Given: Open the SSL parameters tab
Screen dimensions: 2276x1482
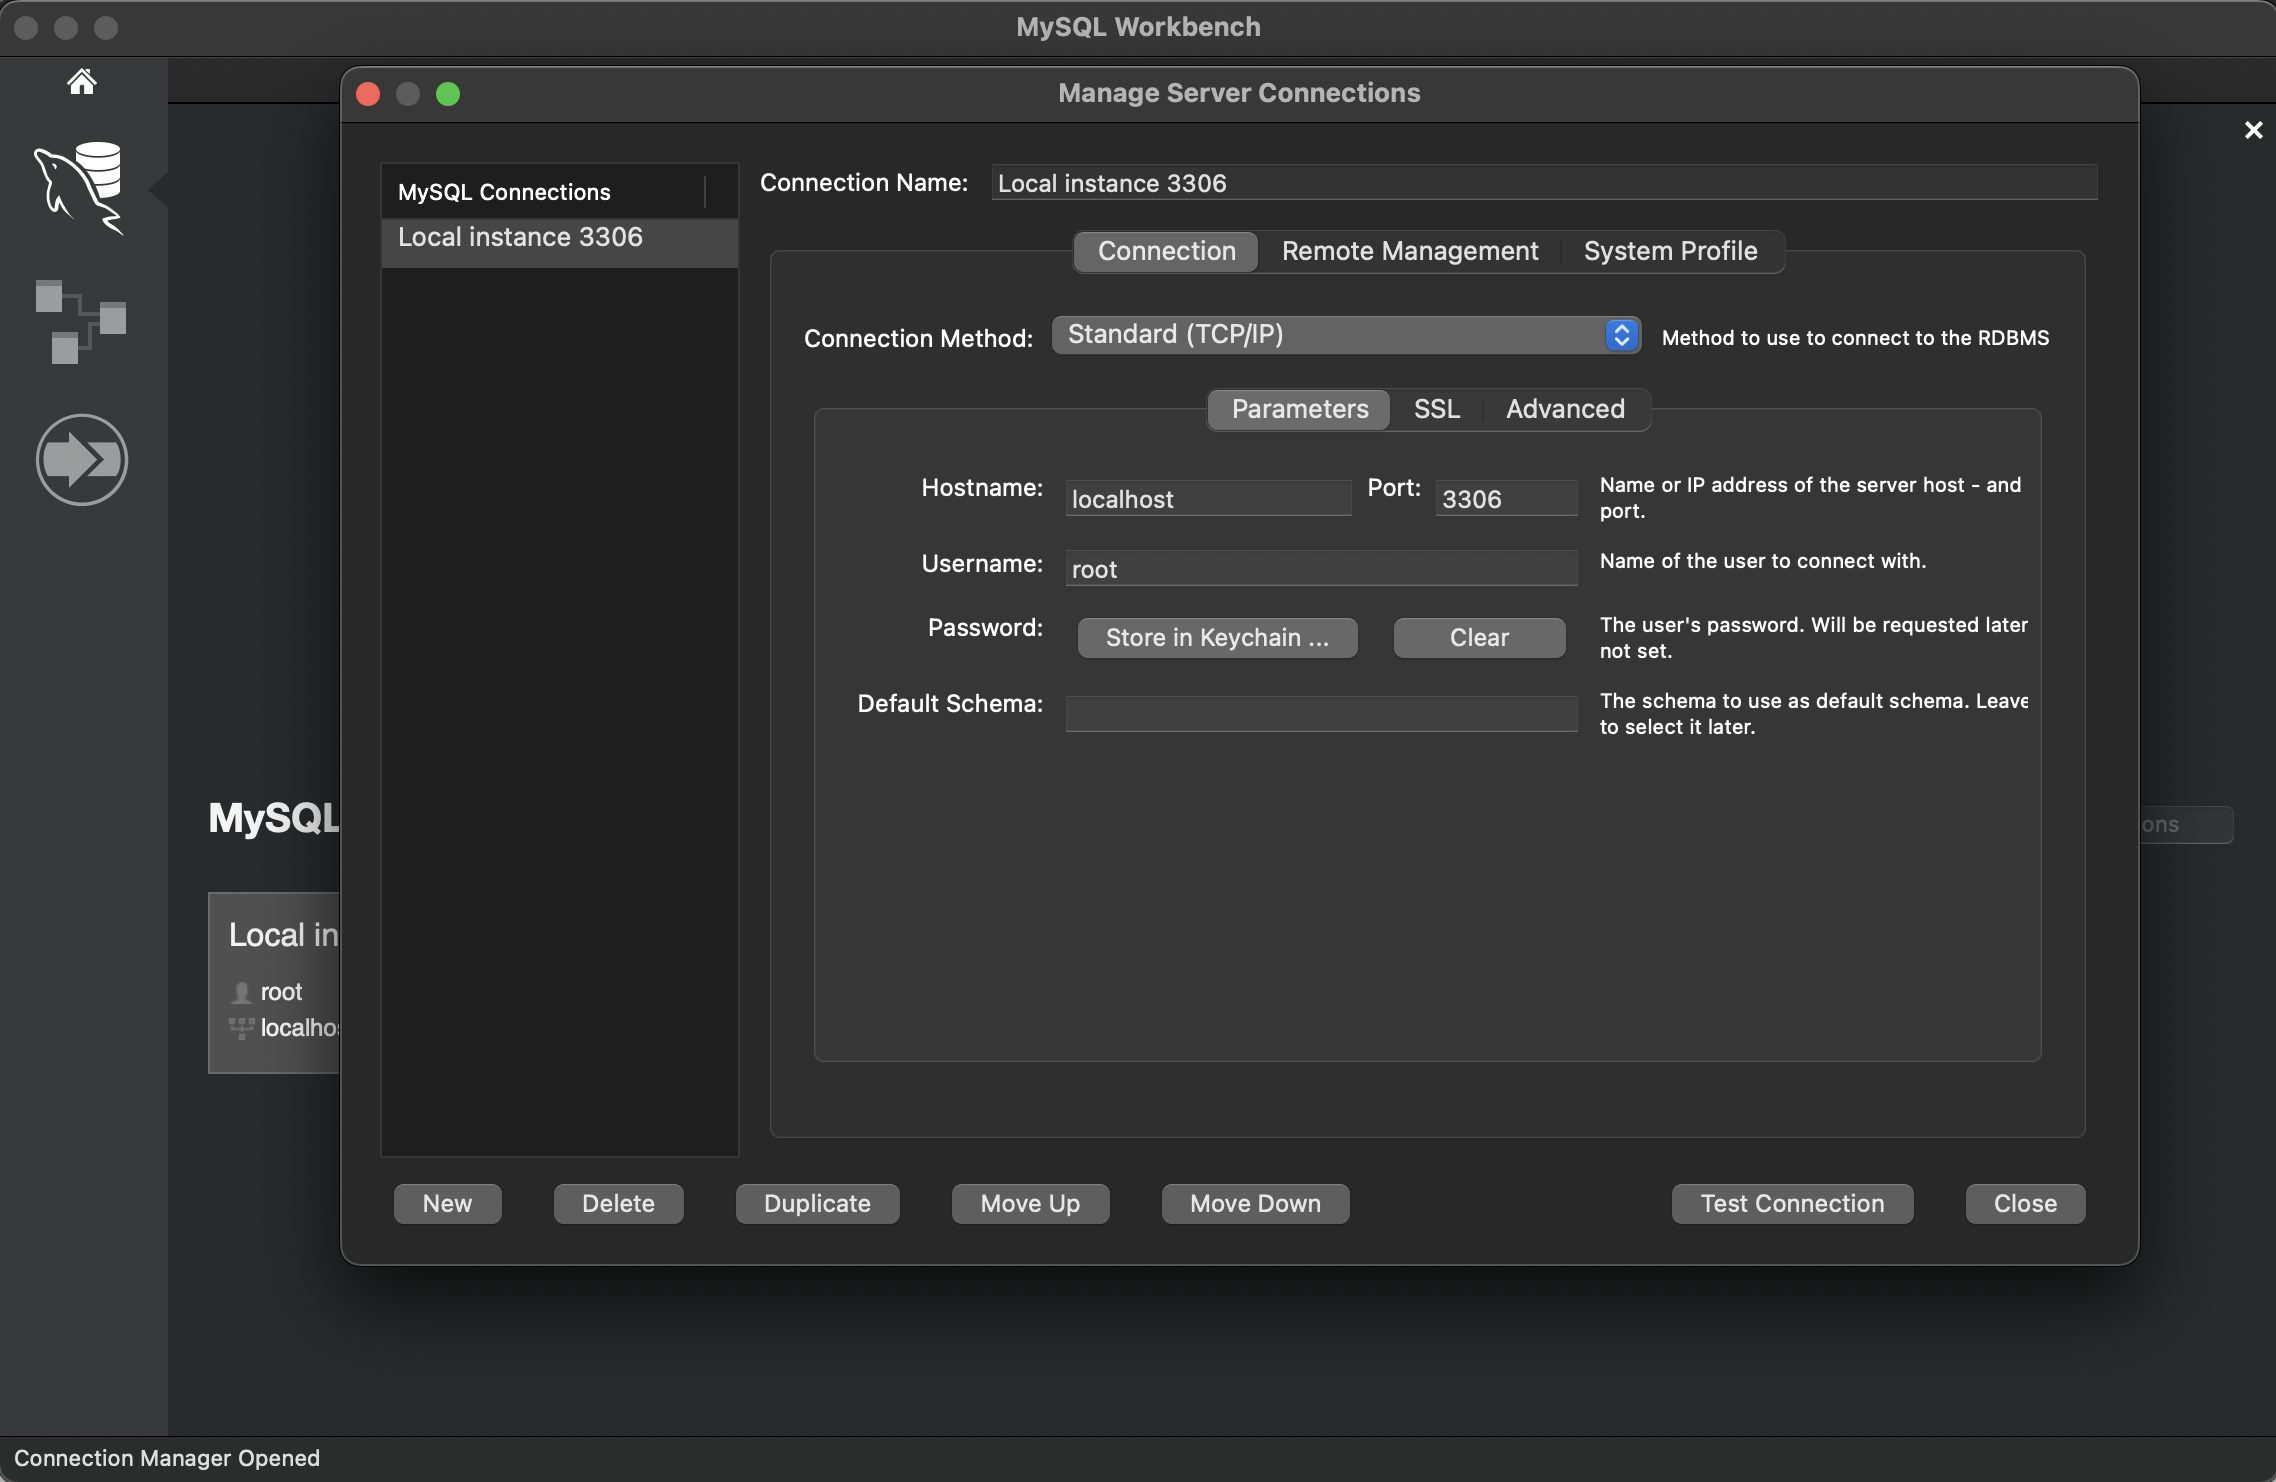Looking at the screenshot, I should pos(1436,409).
